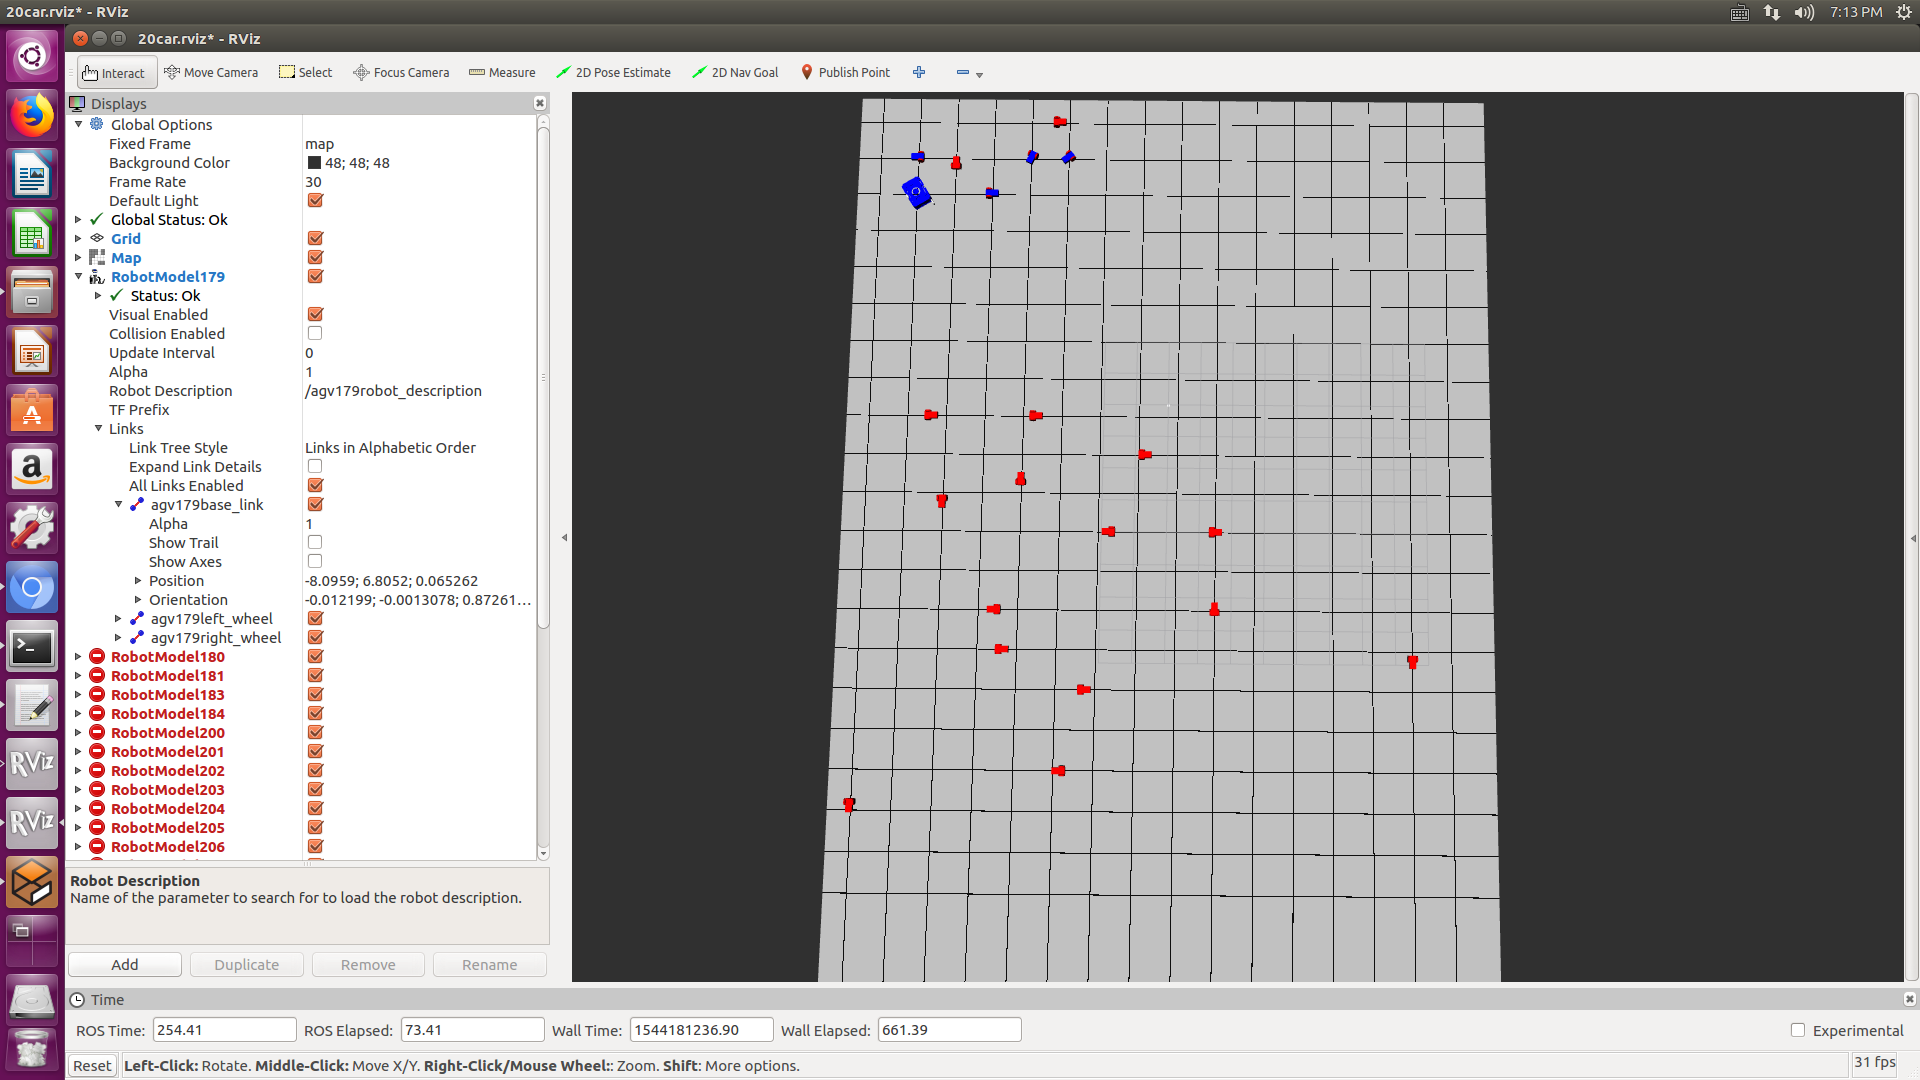The width and height of the screenshot is (1920, 1080).
Task: Open Chromium browser from the dock
Action: pyautogui.click(x=32, y=588)
